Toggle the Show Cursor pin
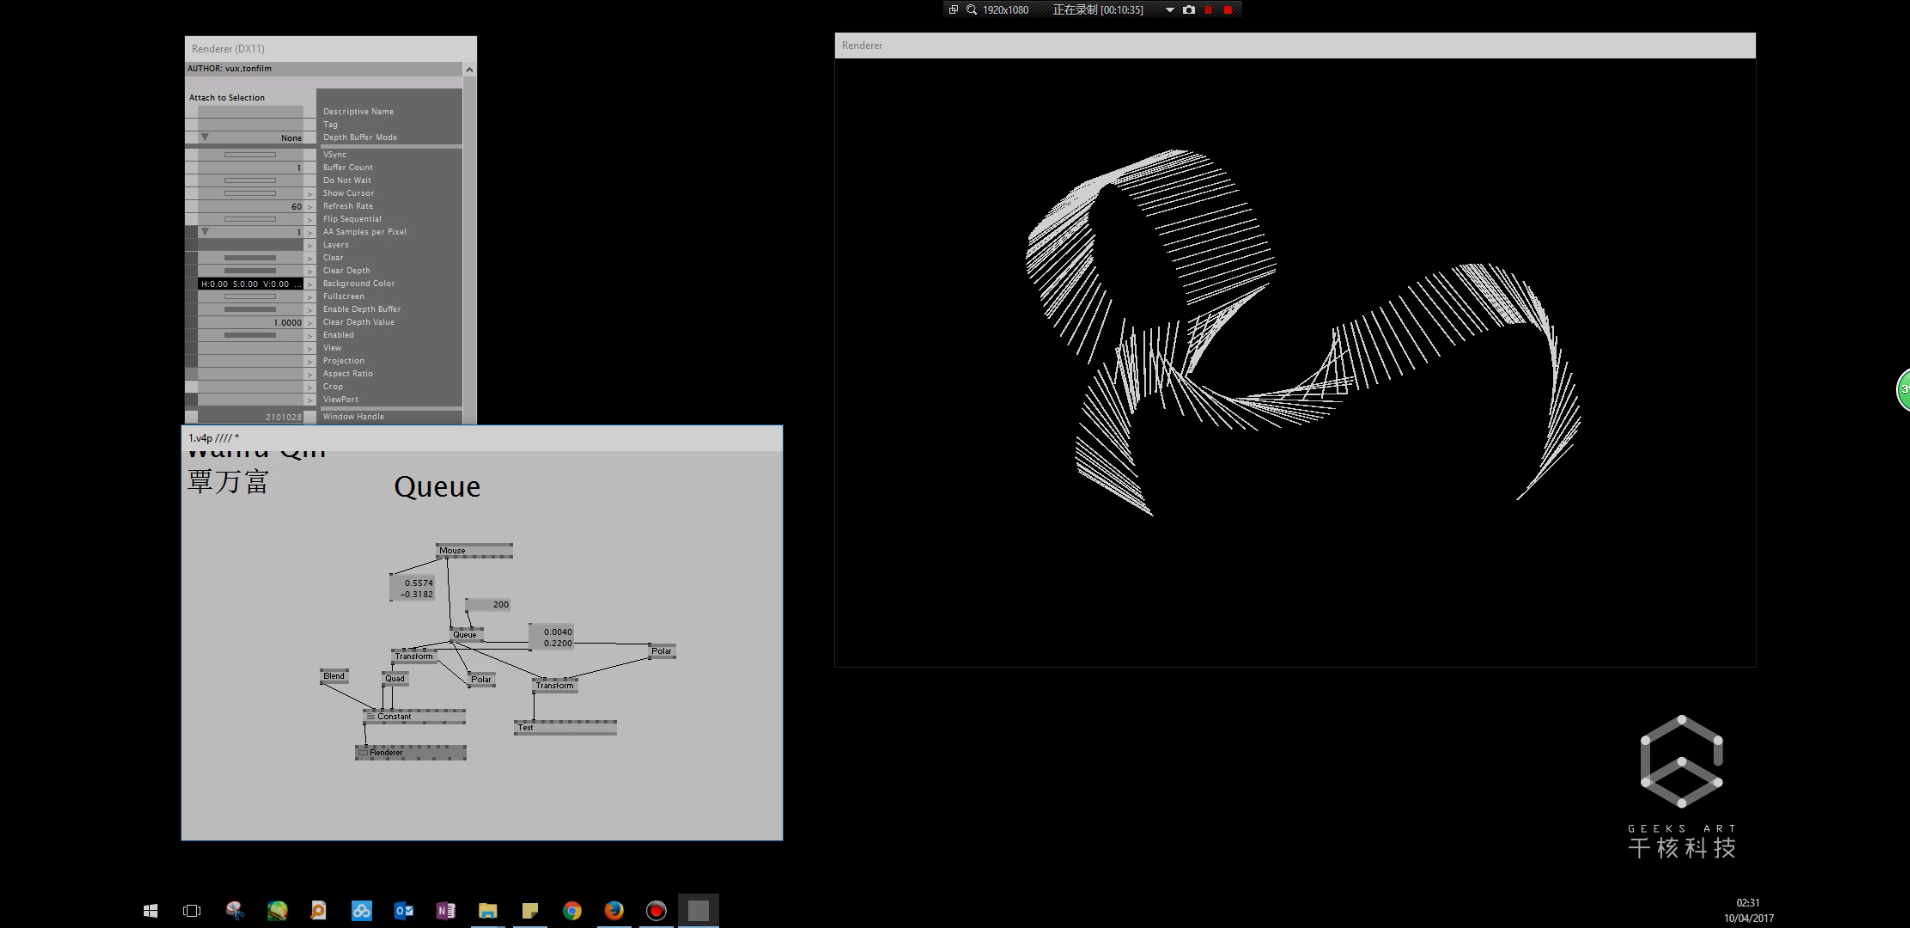The height and width of the screenshot is (928, 1910). tap(250, 193)
